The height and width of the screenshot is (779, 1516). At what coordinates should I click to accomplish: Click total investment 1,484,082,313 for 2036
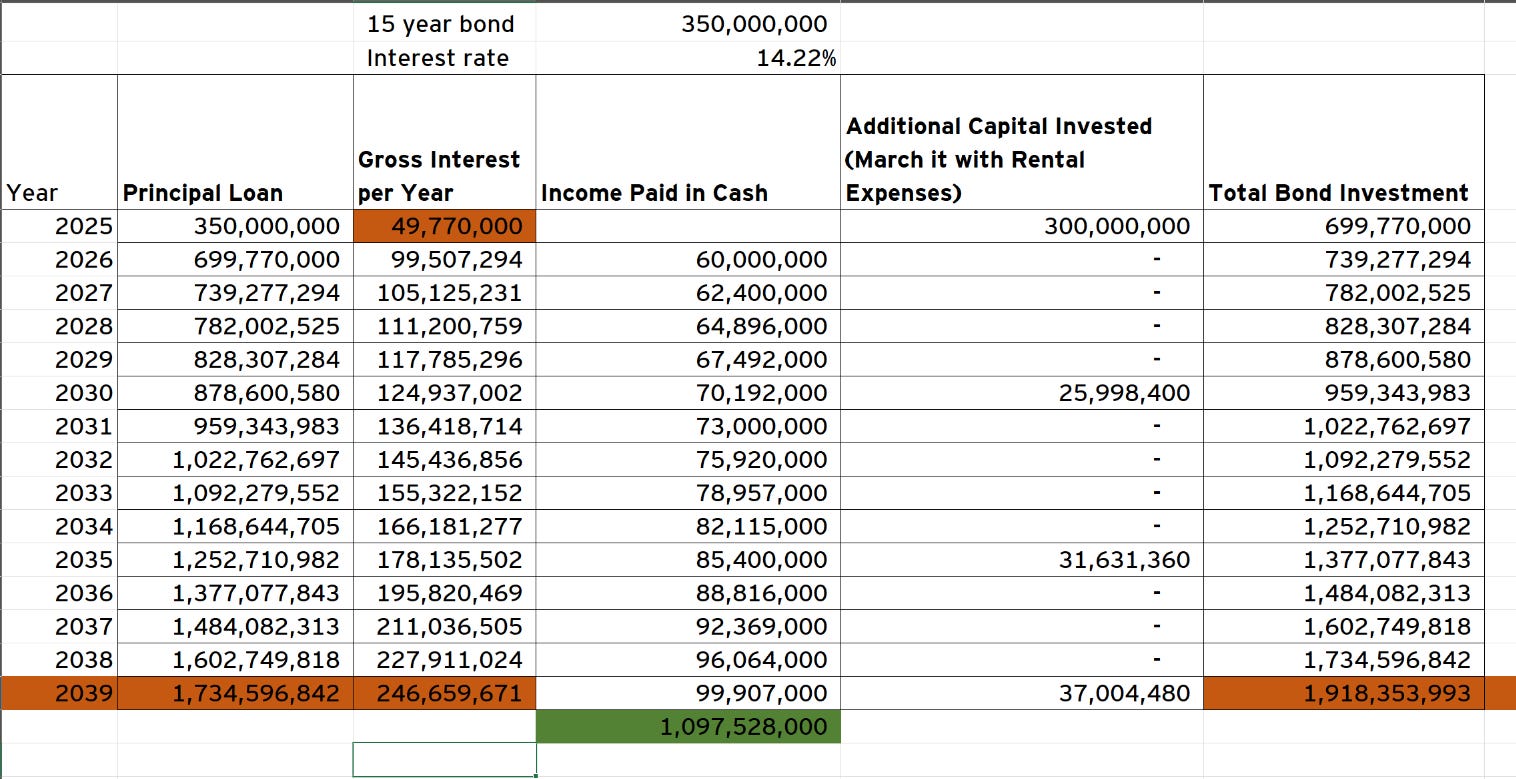click(1343, 593)
